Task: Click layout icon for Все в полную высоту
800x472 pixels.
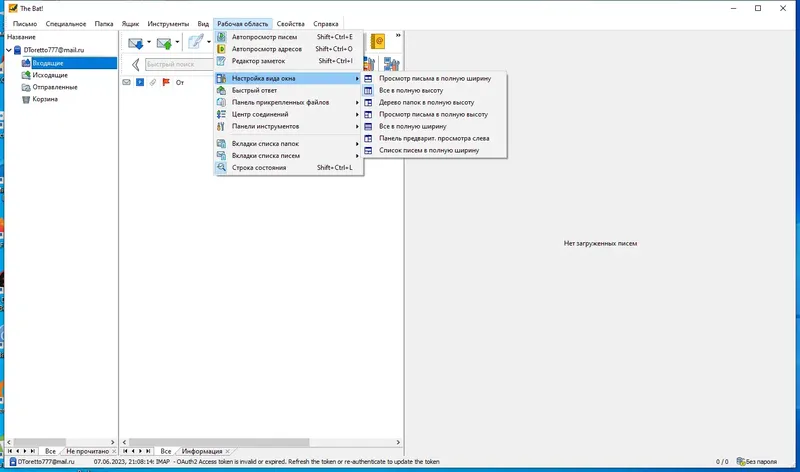Action: 368,90
